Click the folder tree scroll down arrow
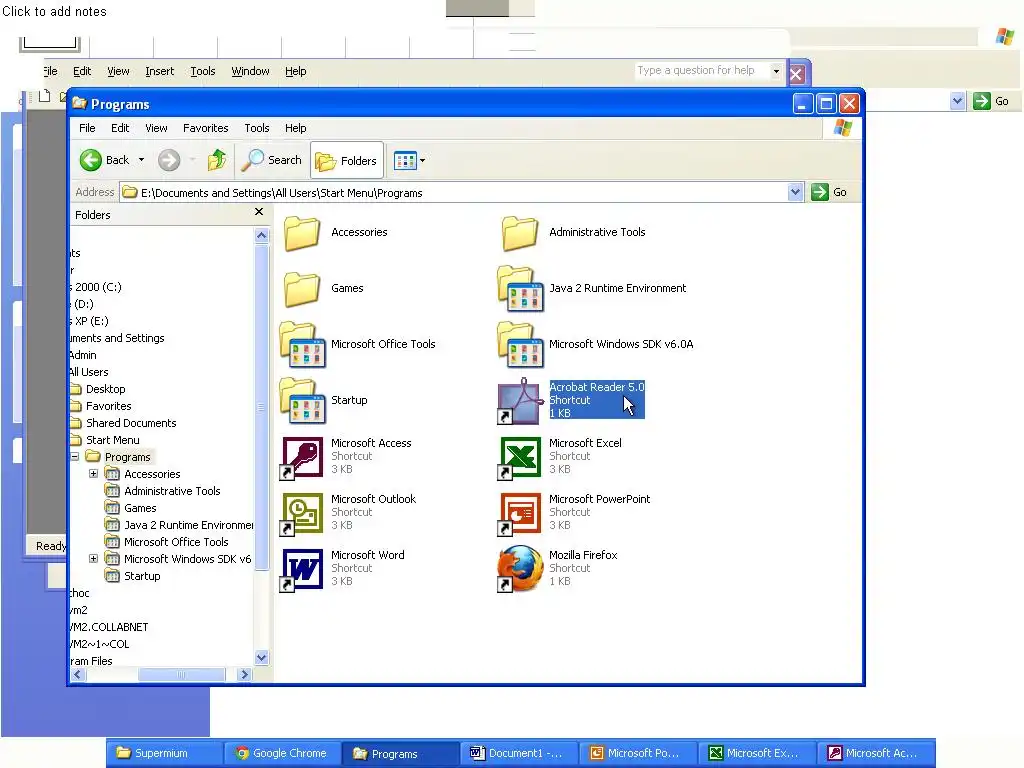 [261, 658]
